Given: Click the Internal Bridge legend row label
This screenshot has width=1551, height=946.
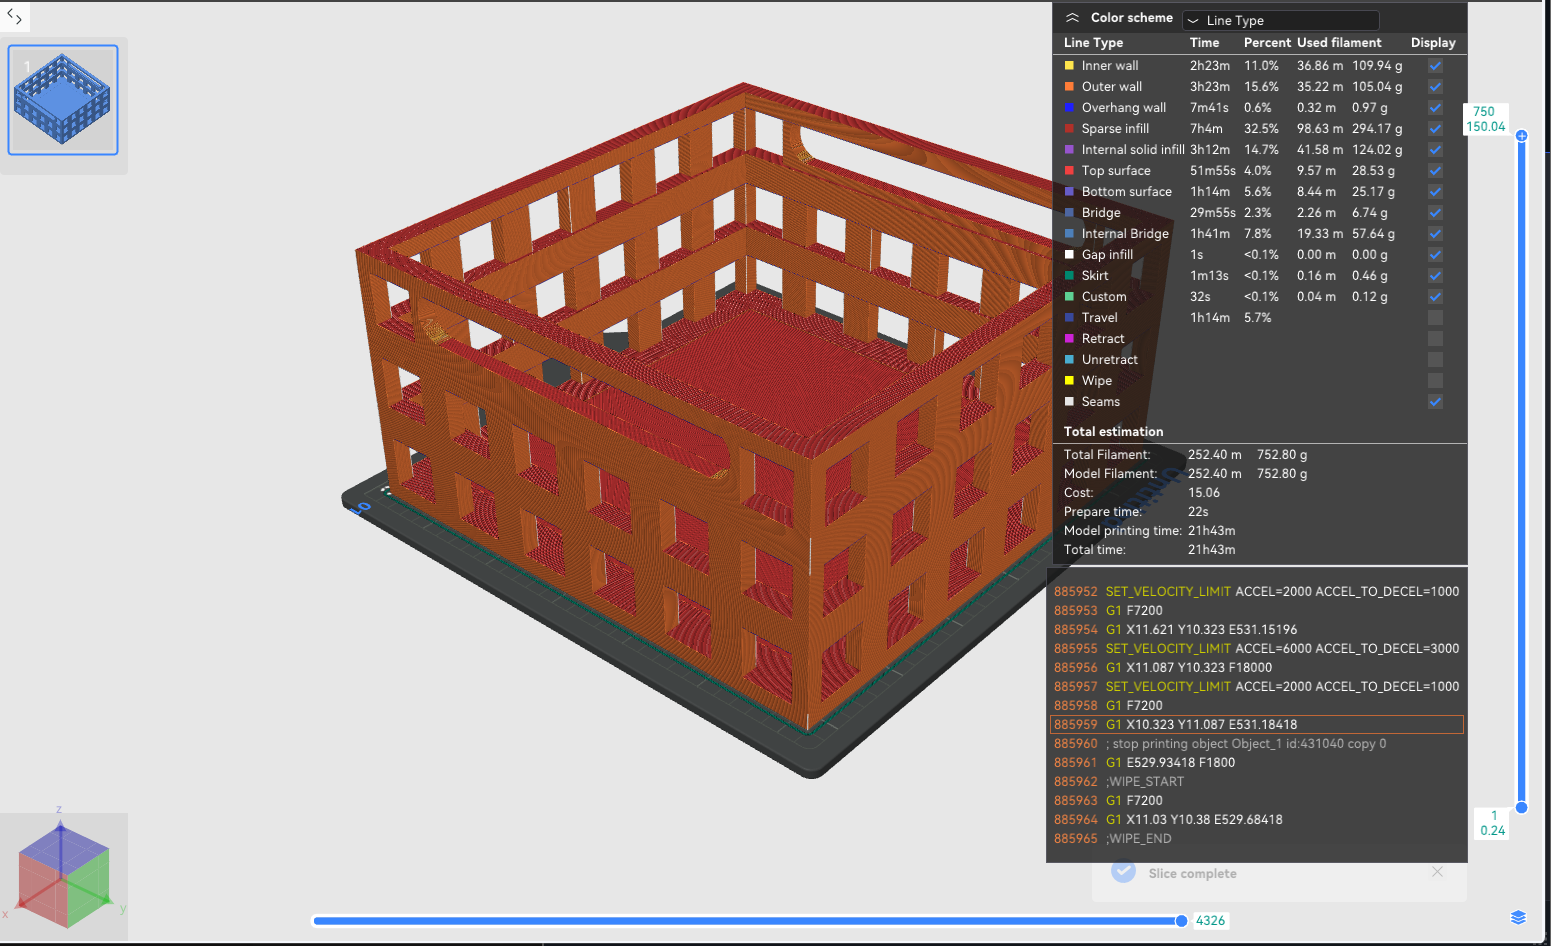Looking at the screenshot, I should [1125, 234].
